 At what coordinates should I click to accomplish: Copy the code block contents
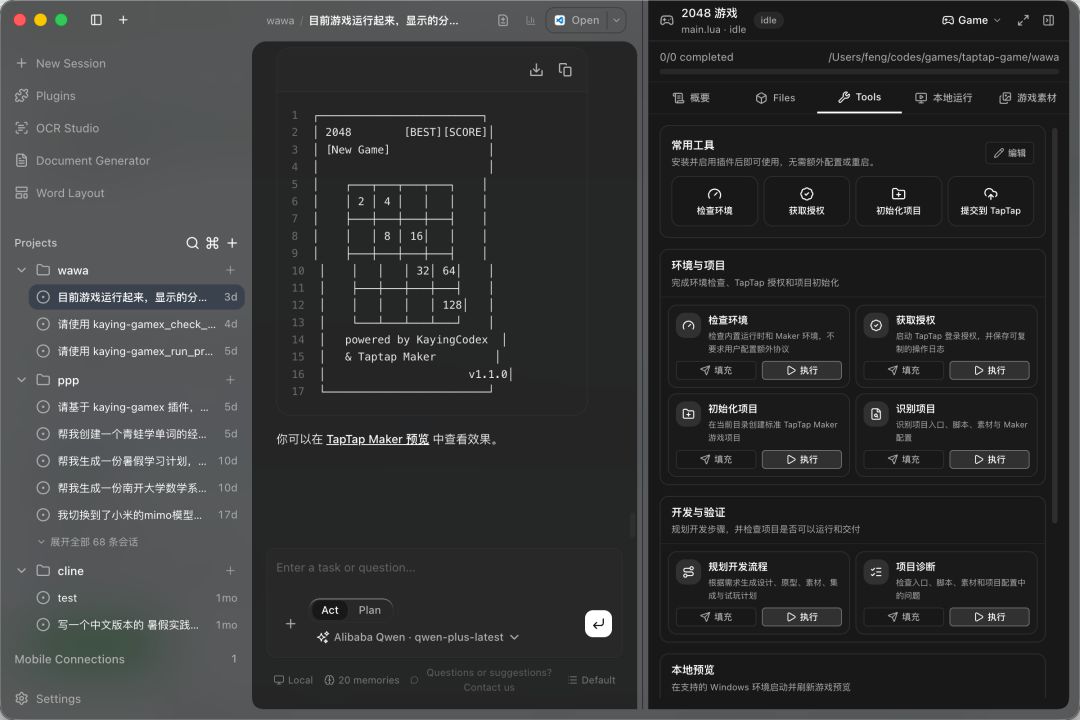tap(565, 70)
